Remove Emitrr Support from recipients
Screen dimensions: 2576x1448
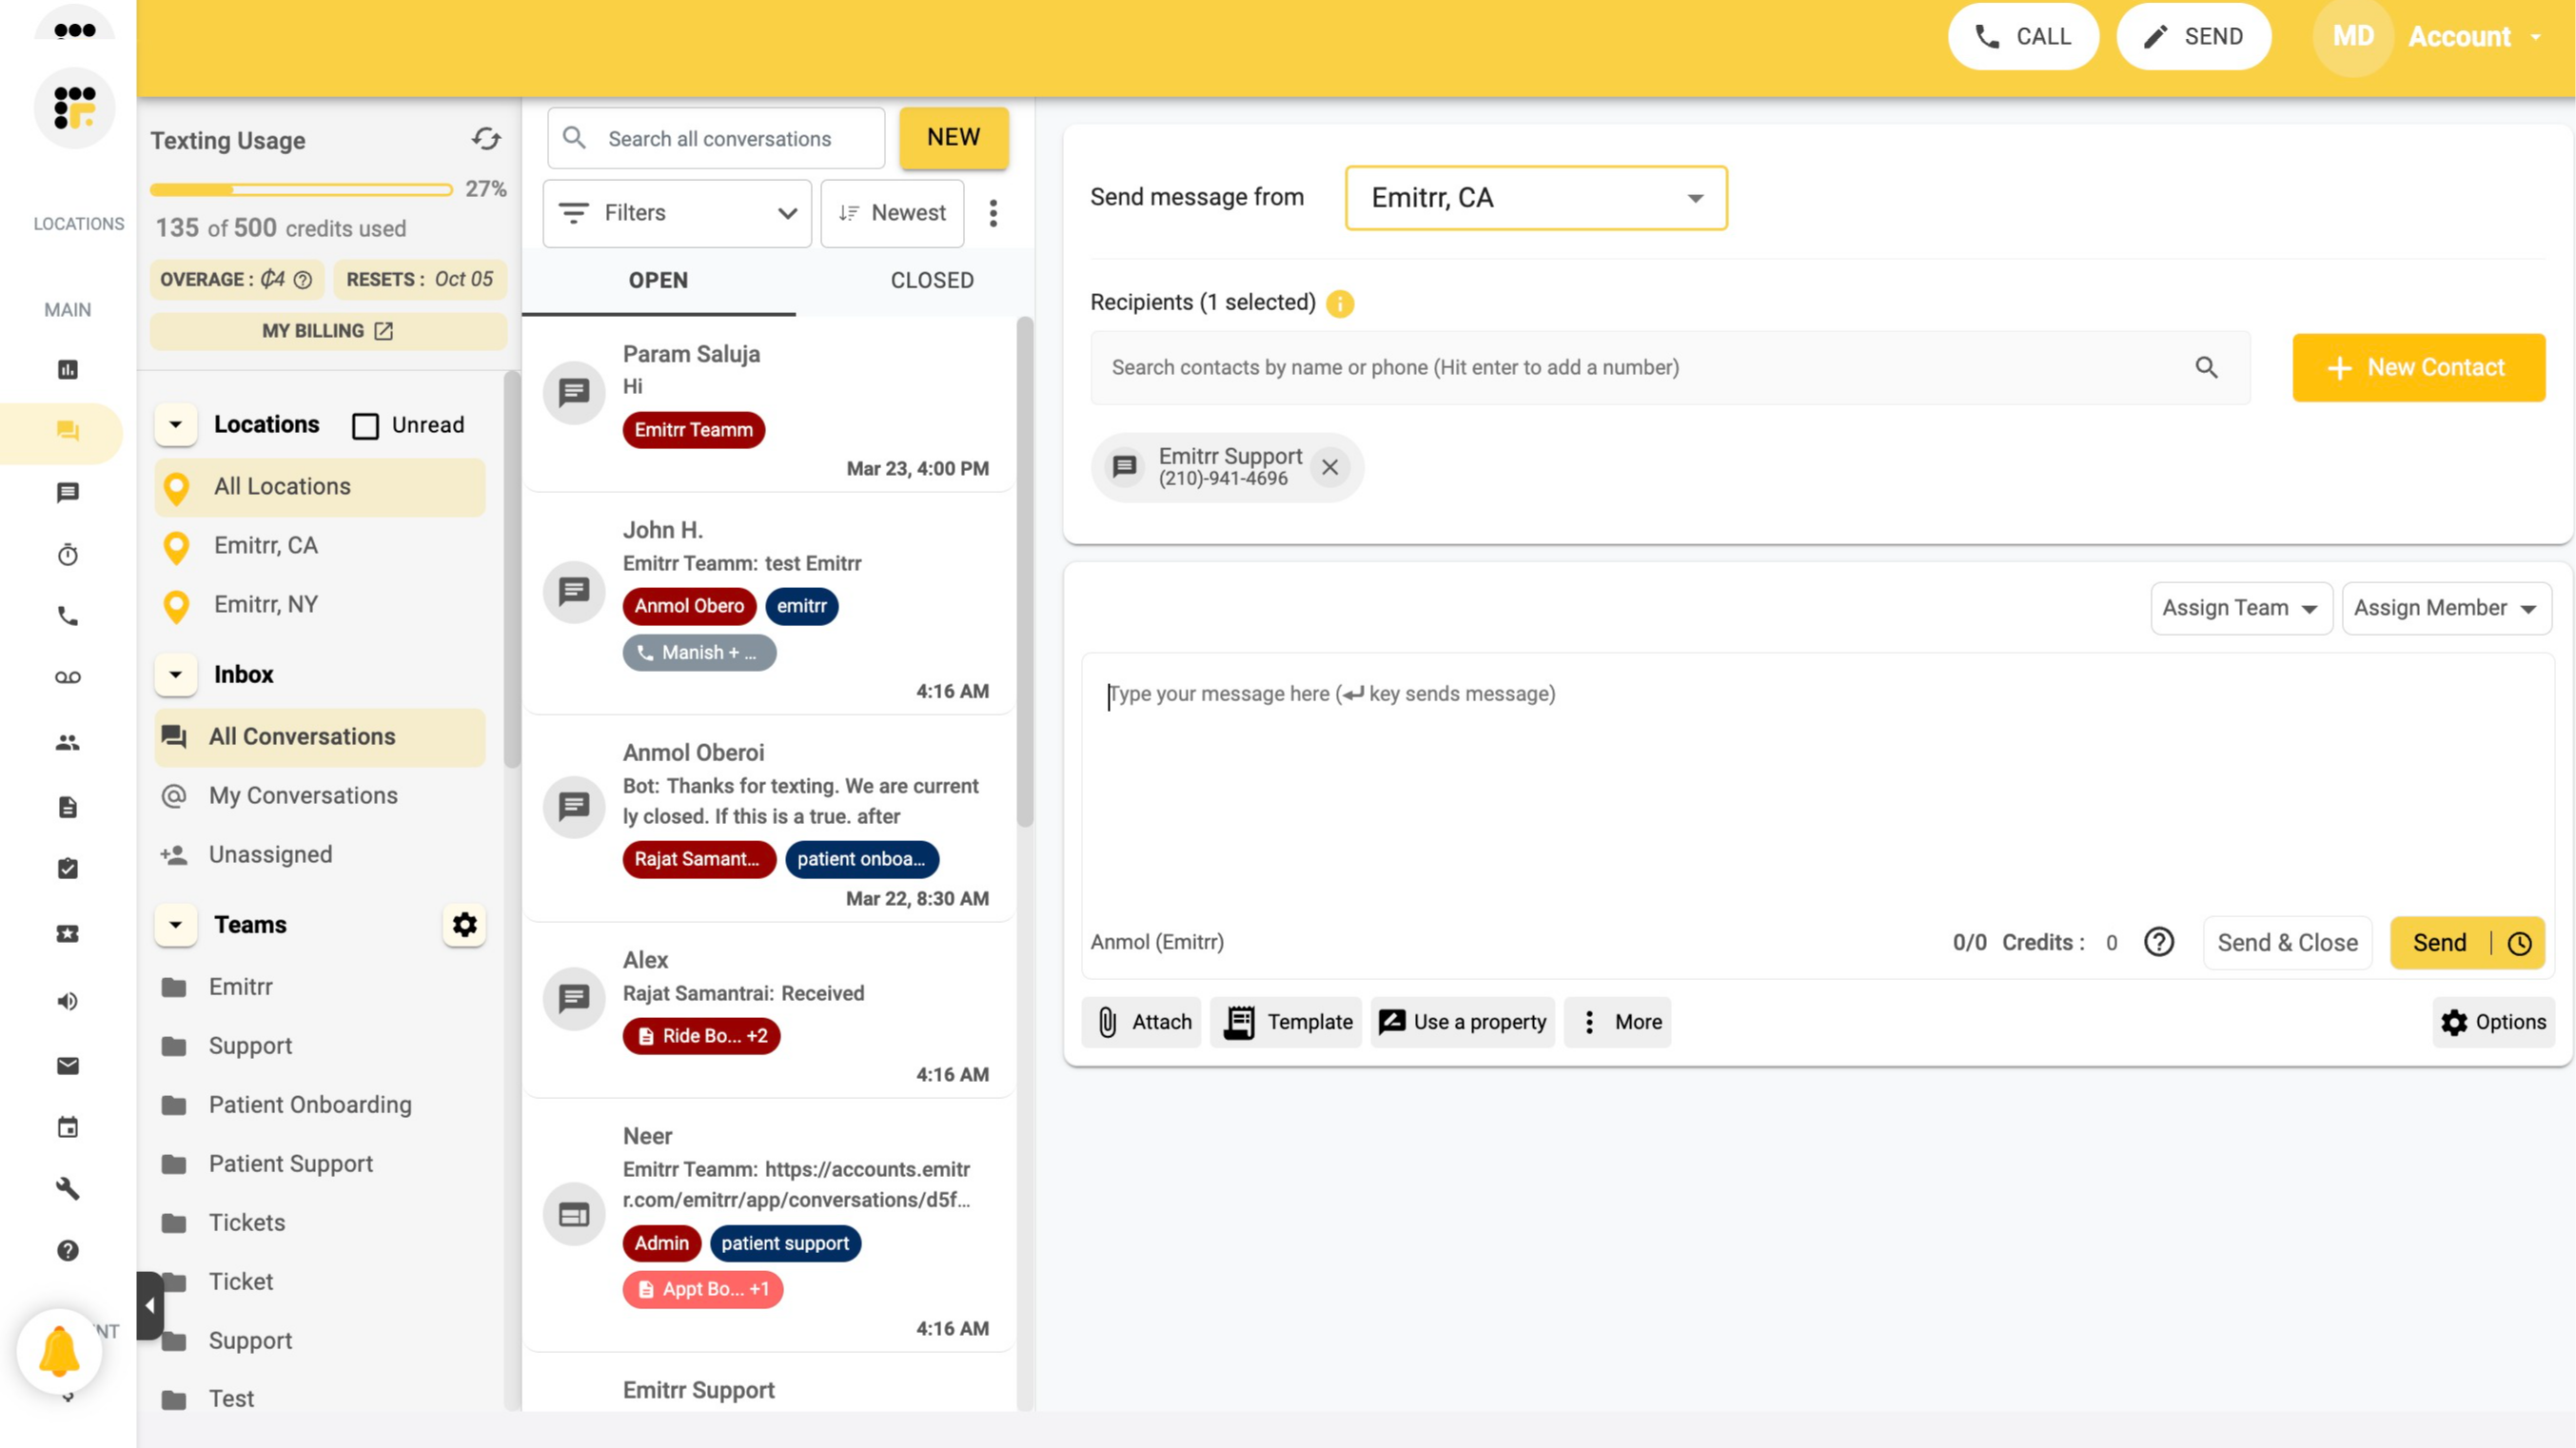click(x=1331, y=467)
